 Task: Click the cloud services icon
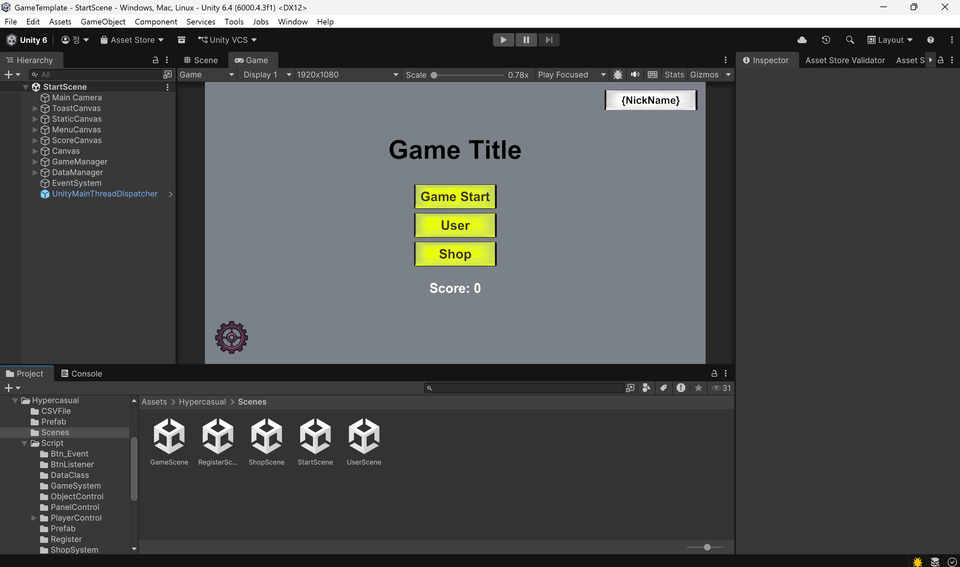[x=802, y=40]
